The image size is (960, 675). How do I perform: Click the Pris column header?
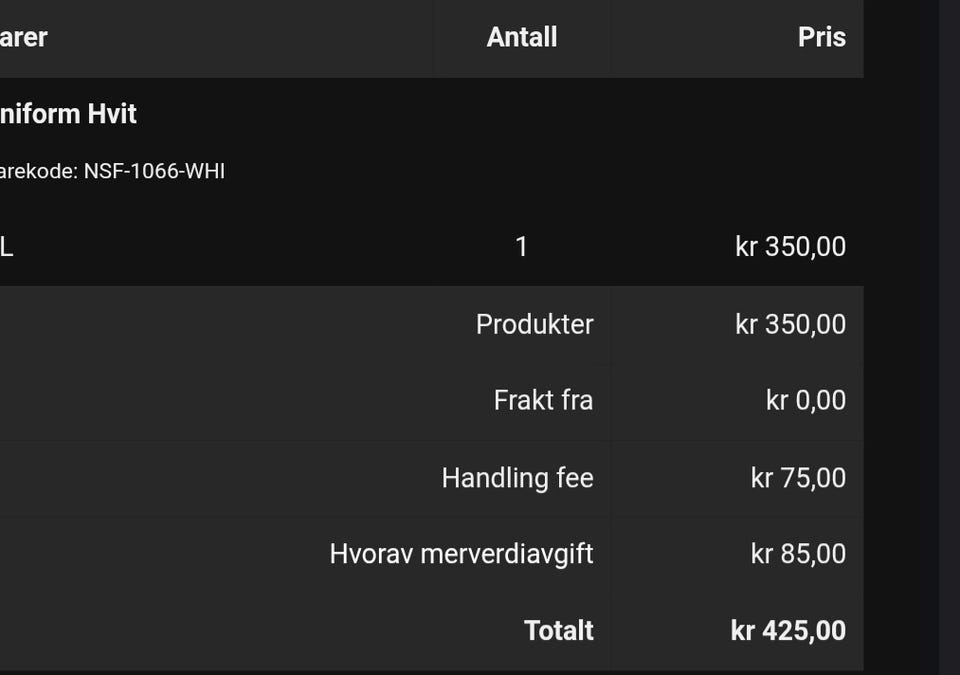pos(822,37)
